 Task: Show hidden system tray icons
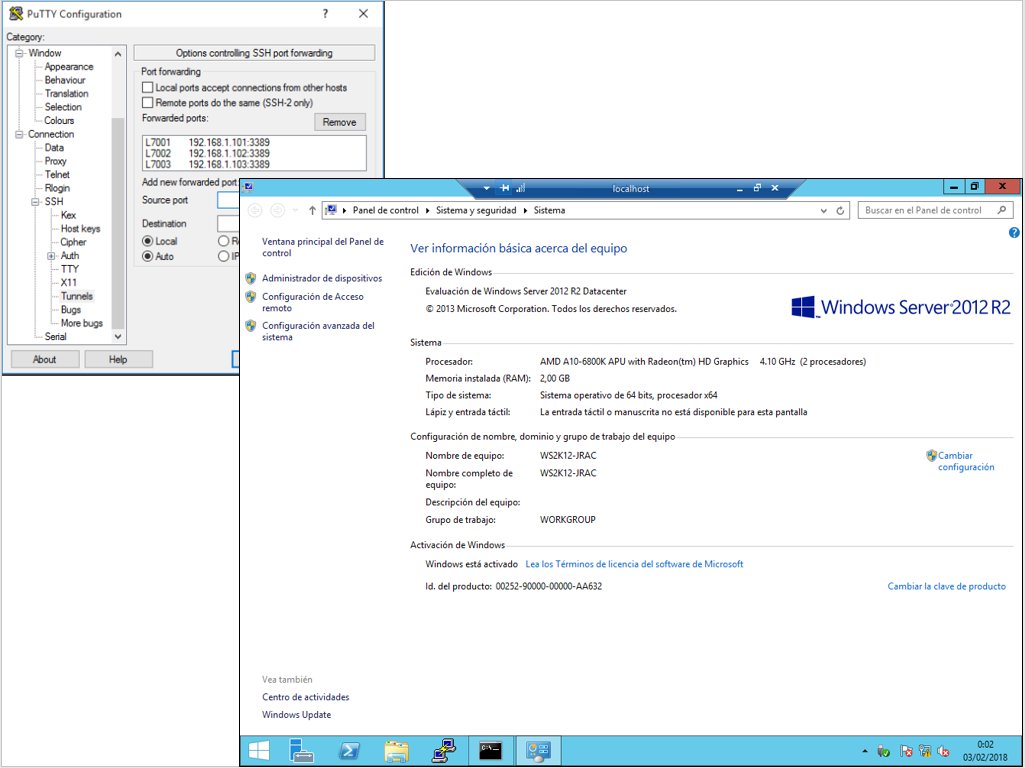pos(865,752)
